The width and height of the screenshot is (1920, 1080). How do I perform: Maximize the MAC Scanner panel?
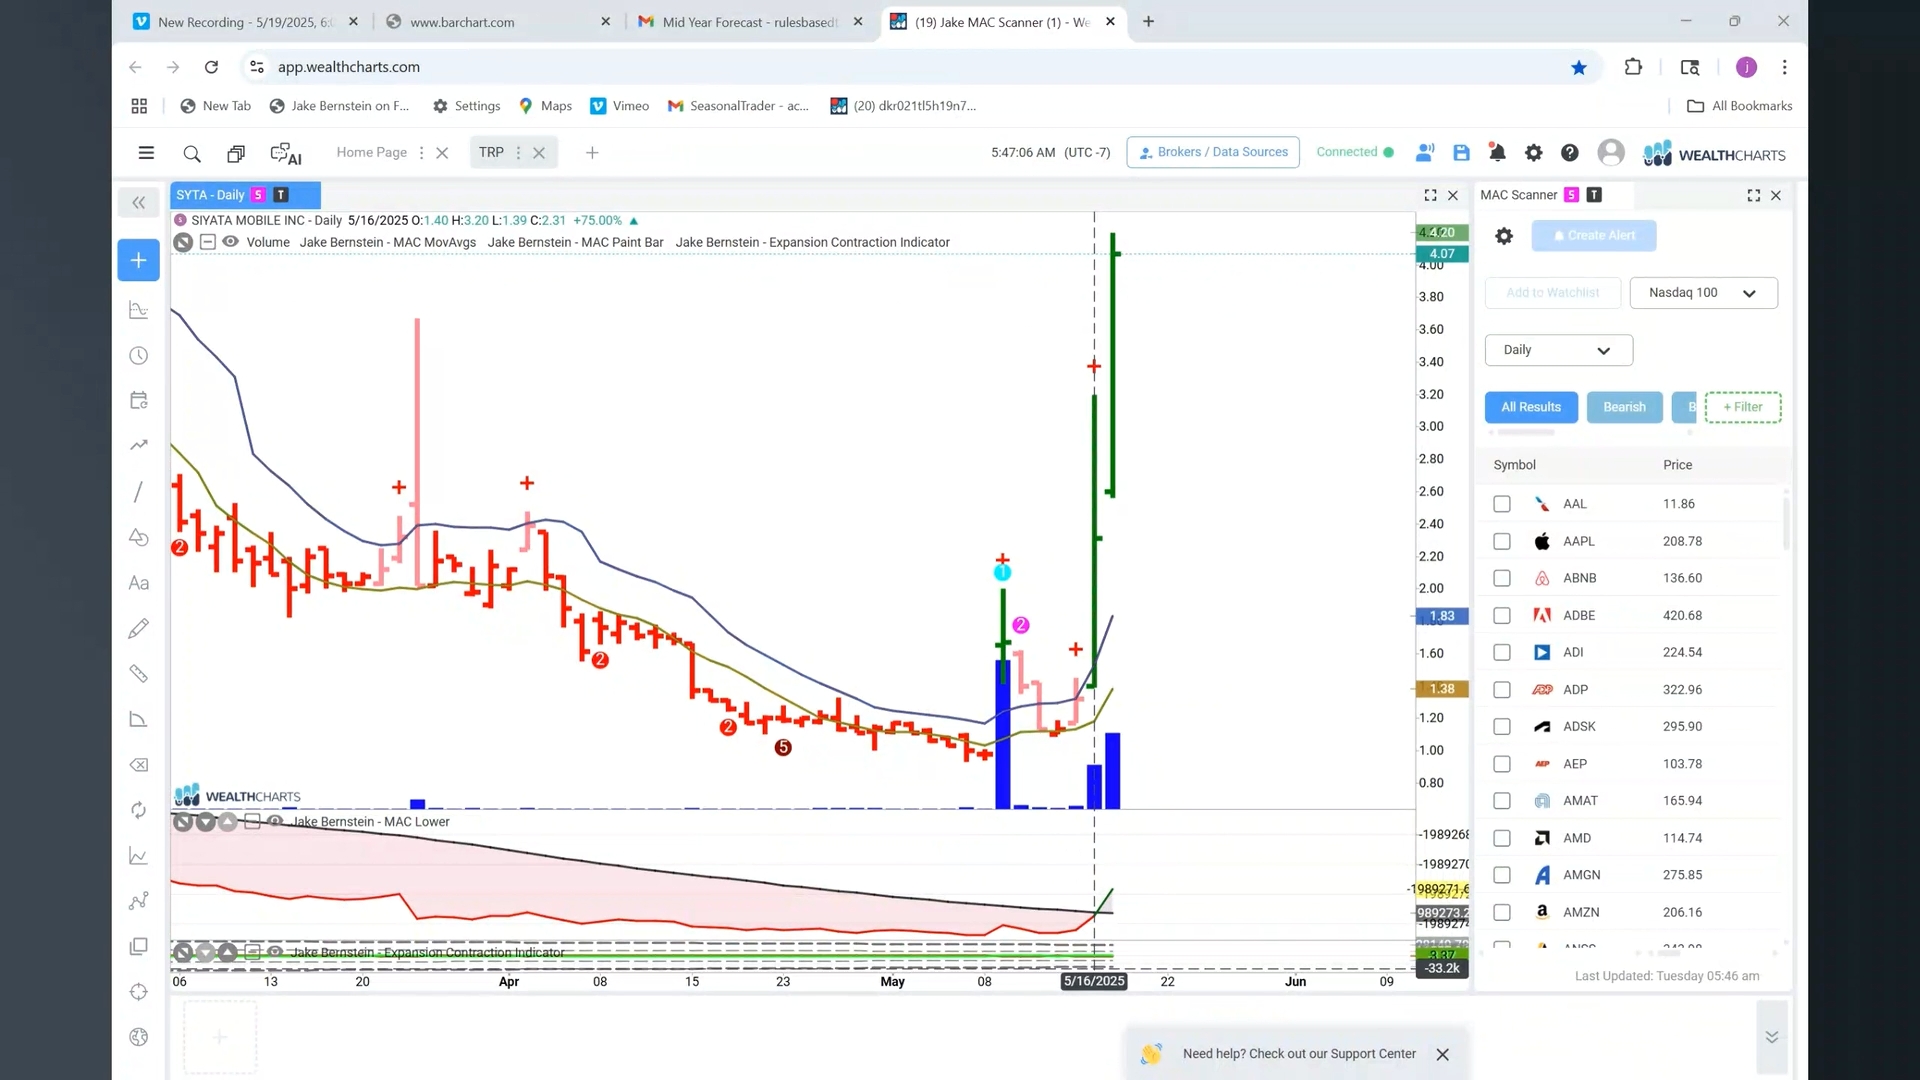click(x=1753, y=196)
